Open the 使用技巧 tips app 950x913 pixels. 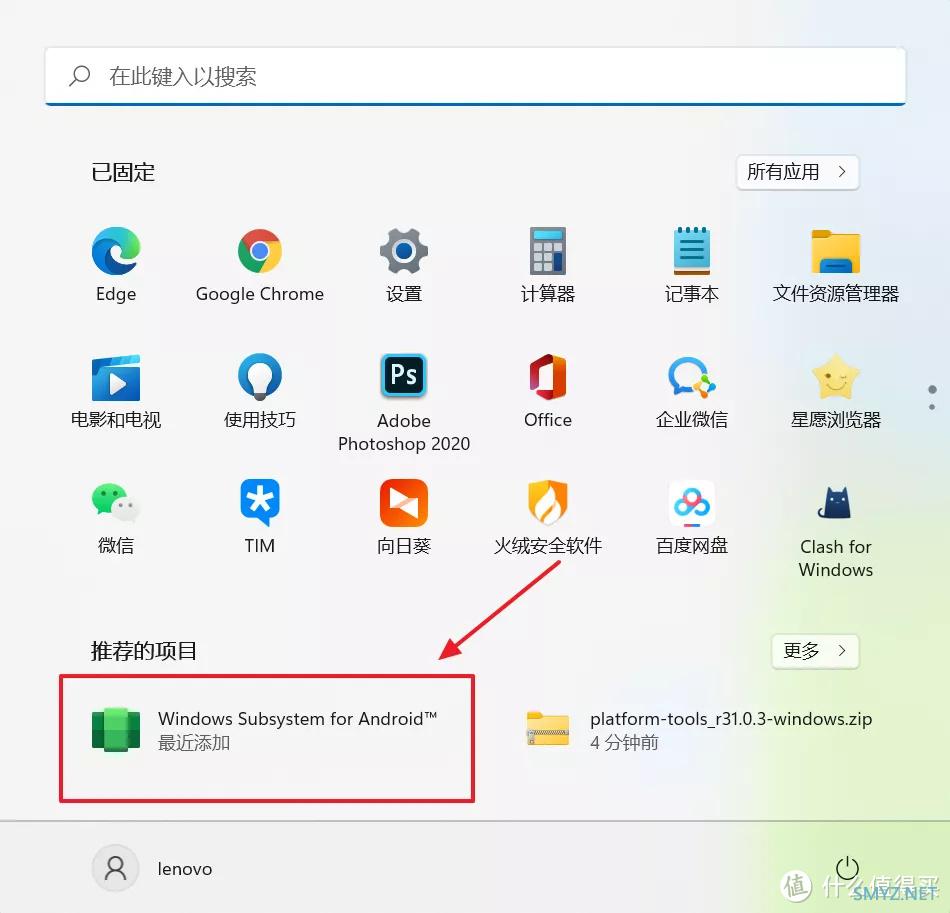(260, 391)
